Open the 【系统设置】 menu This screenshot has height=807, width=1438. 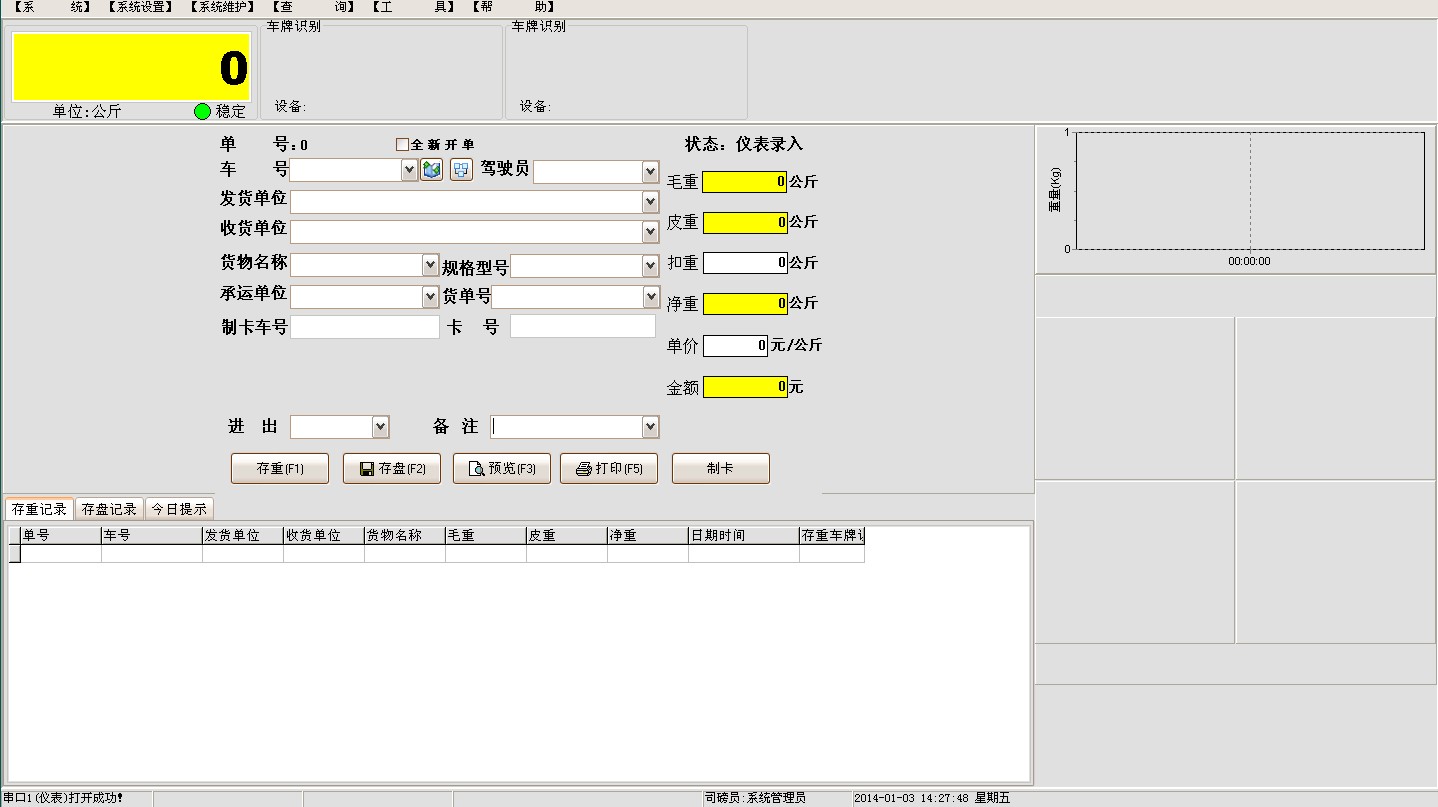(140, 7)
